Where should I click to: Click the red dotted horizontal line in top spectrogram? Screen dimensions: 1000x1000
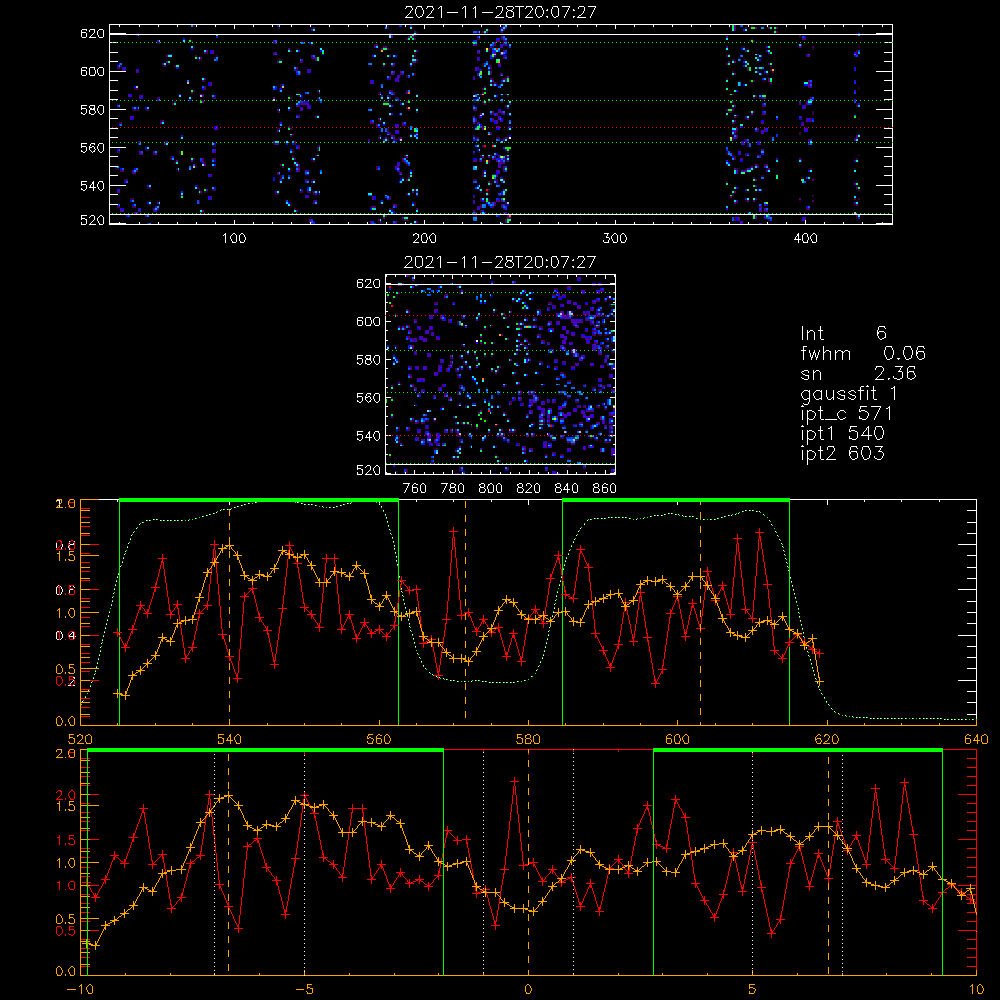[x=501, y=128]
